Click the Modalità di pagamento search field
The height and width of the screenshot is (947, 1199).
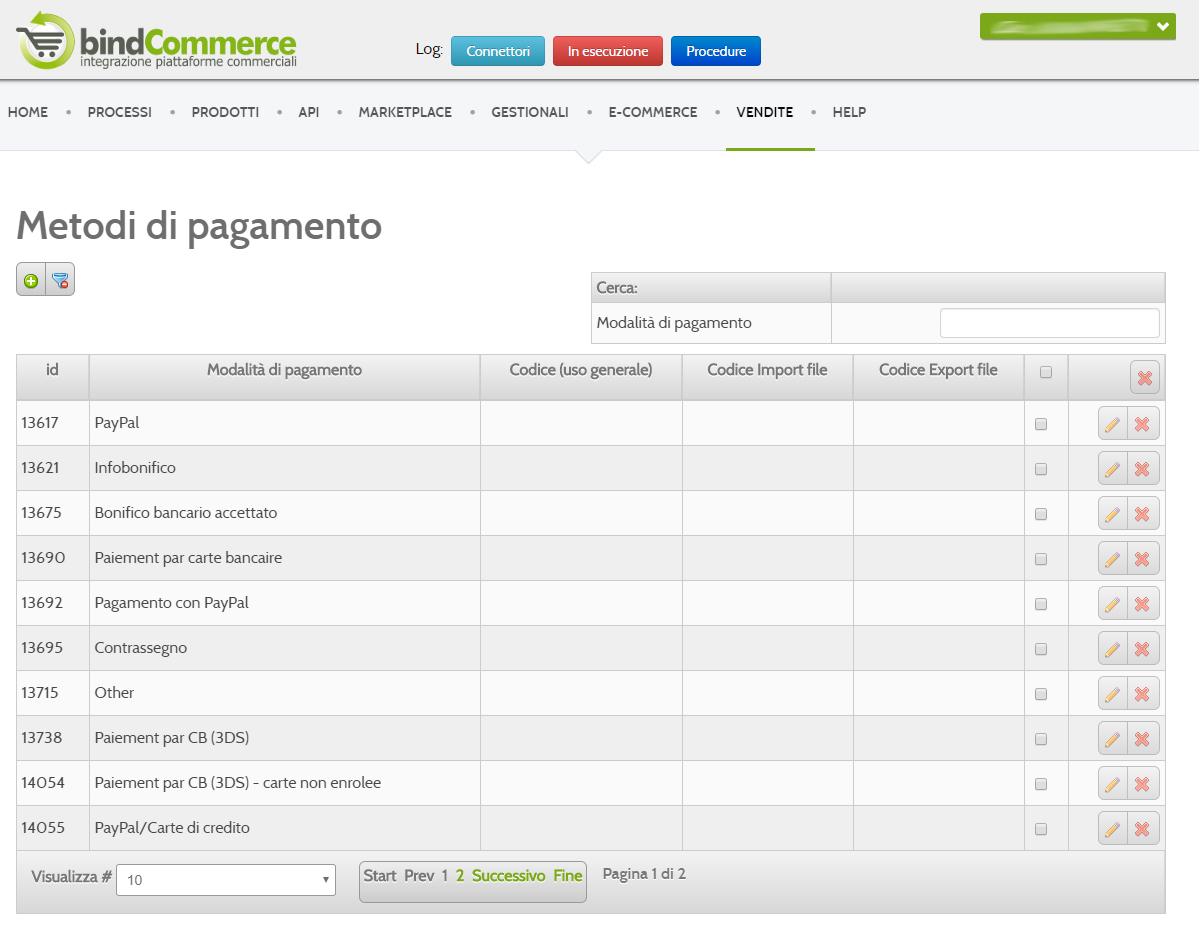tap(1049, 323)
